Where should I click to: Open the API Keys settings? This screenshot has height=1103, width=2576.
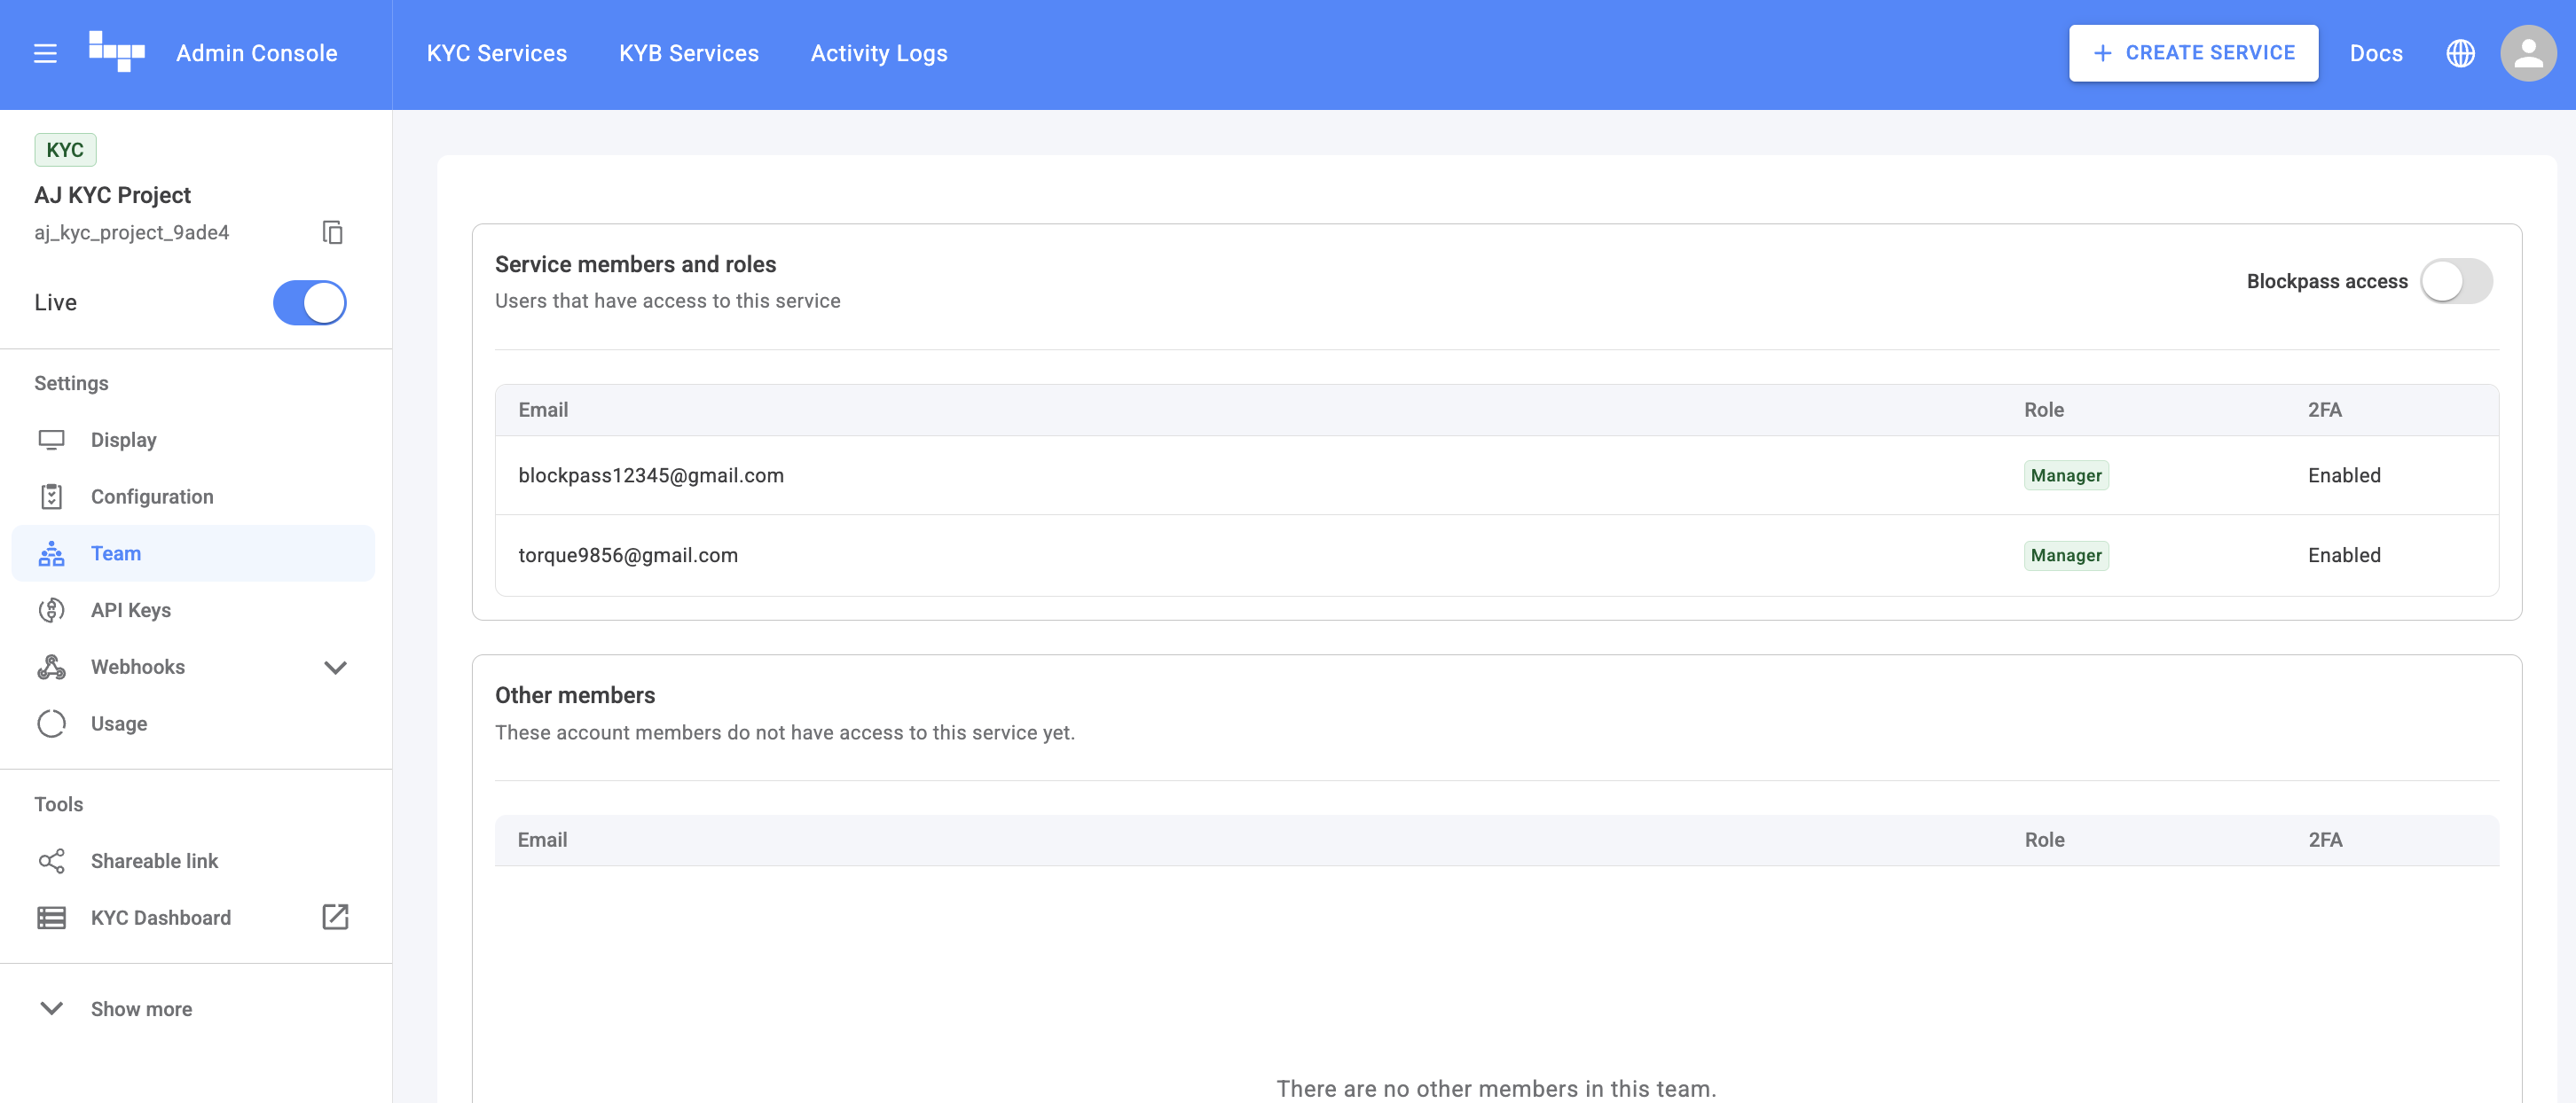[130, 610]
